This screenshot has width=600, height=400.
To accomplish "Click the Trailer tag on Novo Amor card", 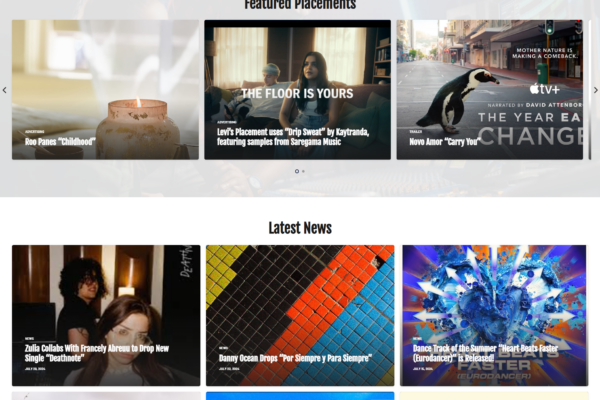I will coord(415,132).
